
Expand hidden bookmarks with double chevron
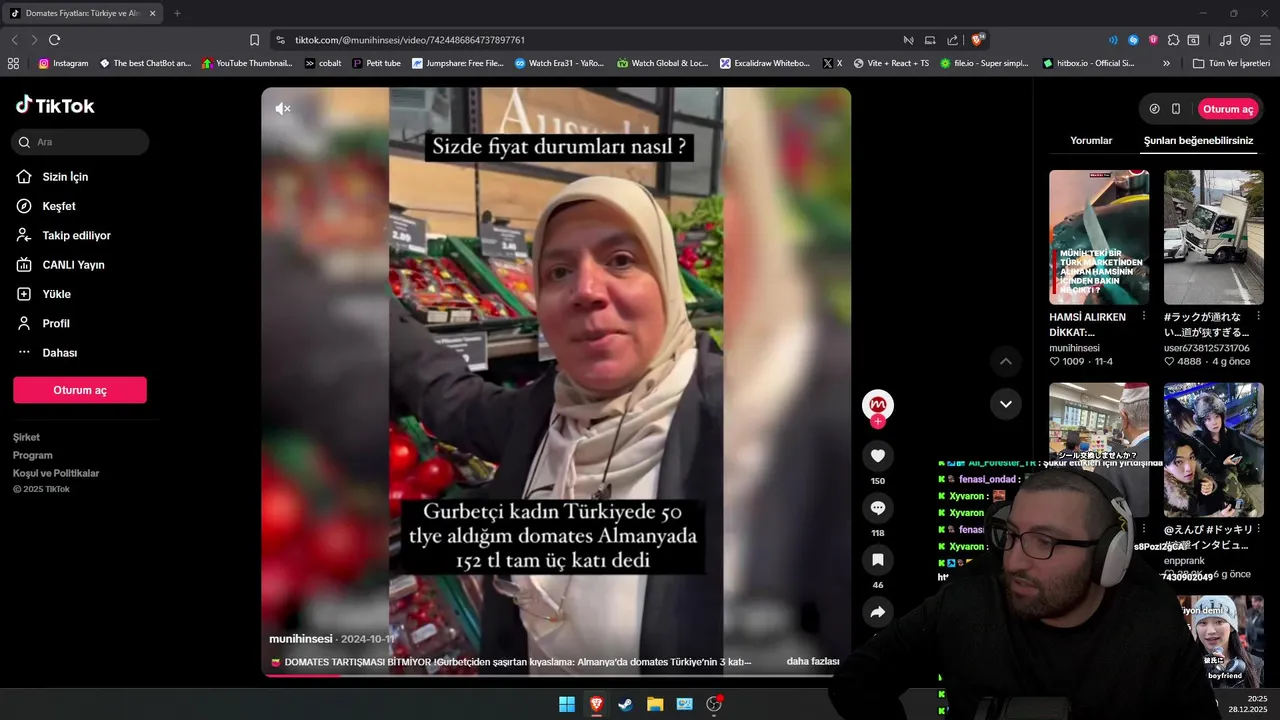(1166, 63)
